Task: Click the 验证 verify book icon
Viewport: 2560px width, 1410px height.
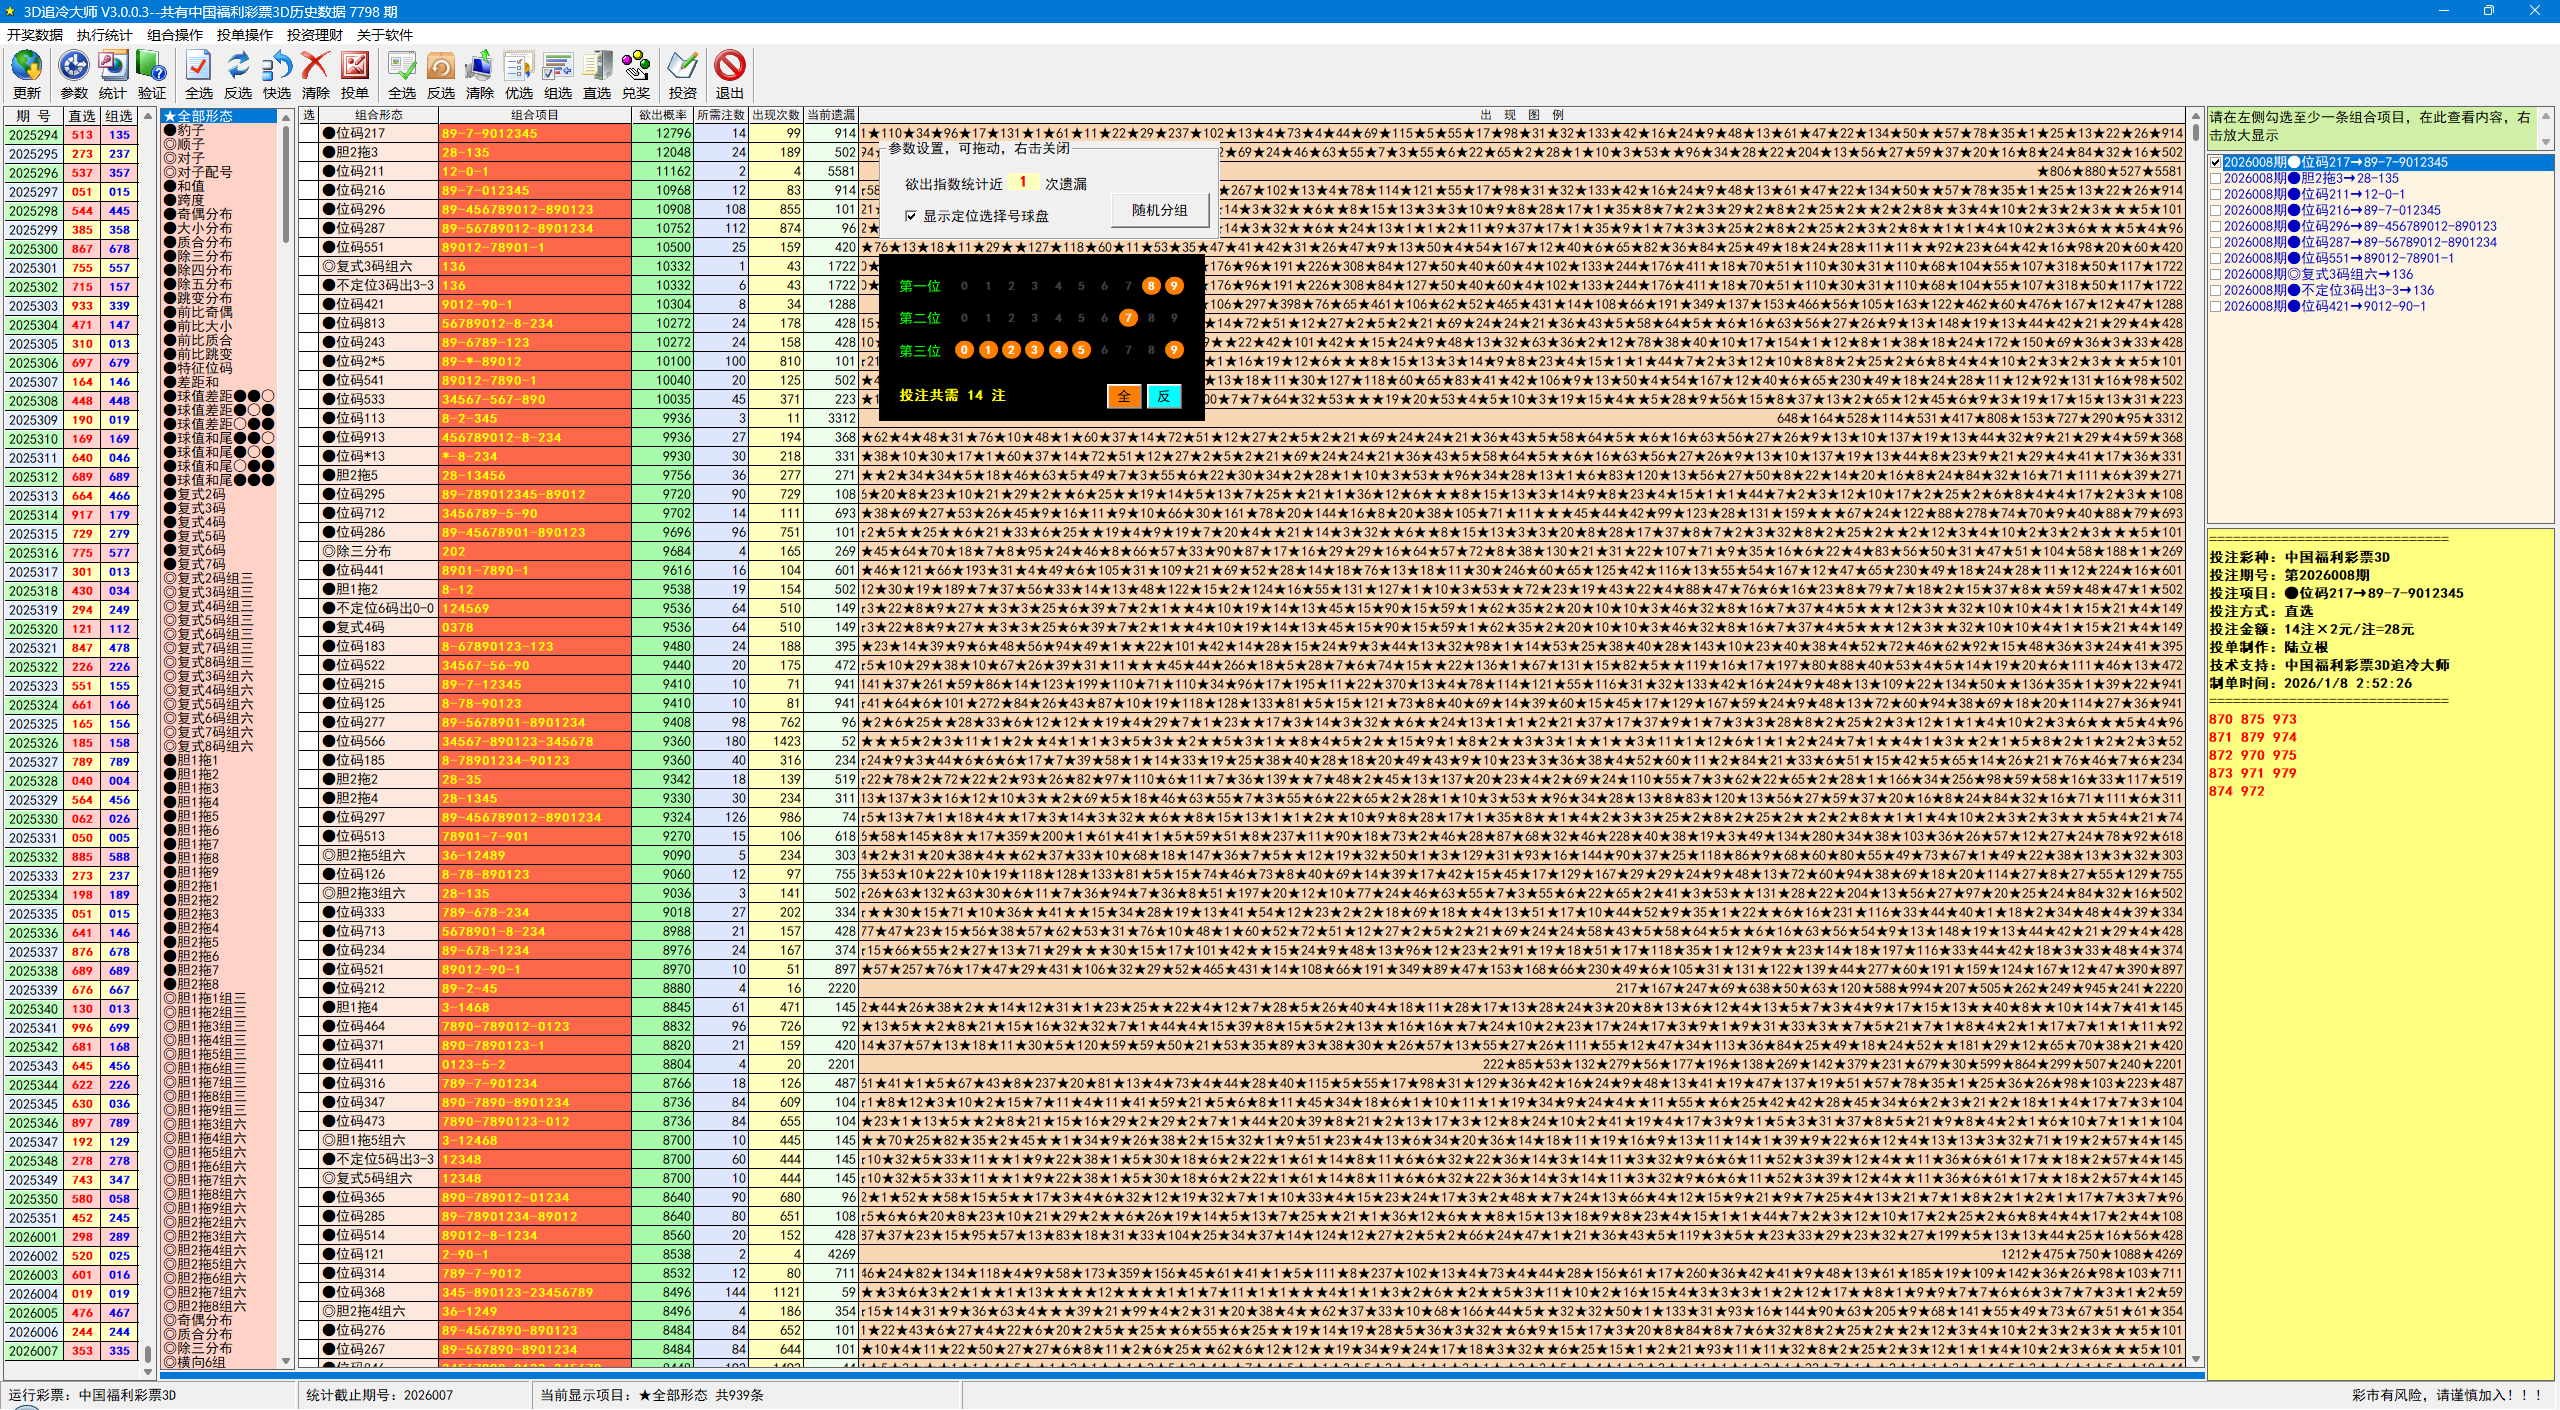Action: pyautogui.click(x=151, y=67)
